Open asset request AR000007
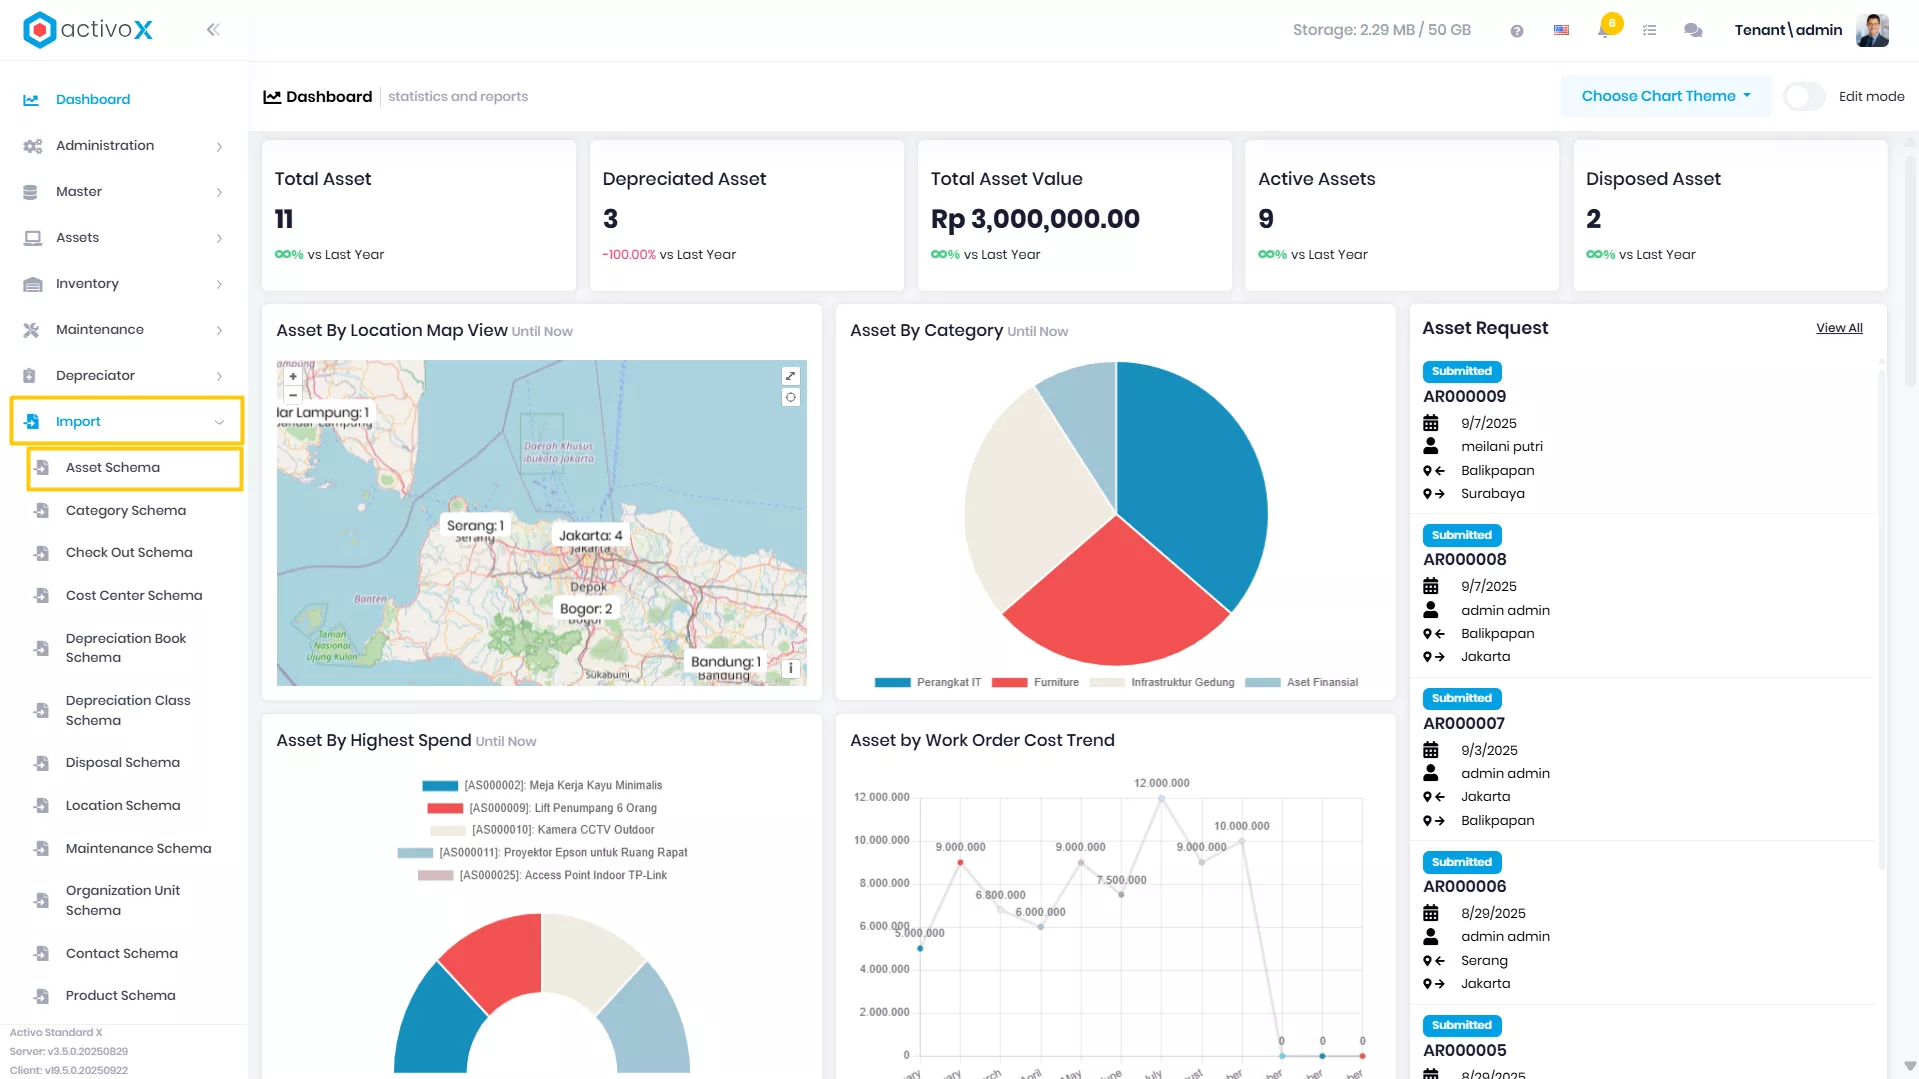Screen dimensions: 1919x1079 tap(1463, 724)
